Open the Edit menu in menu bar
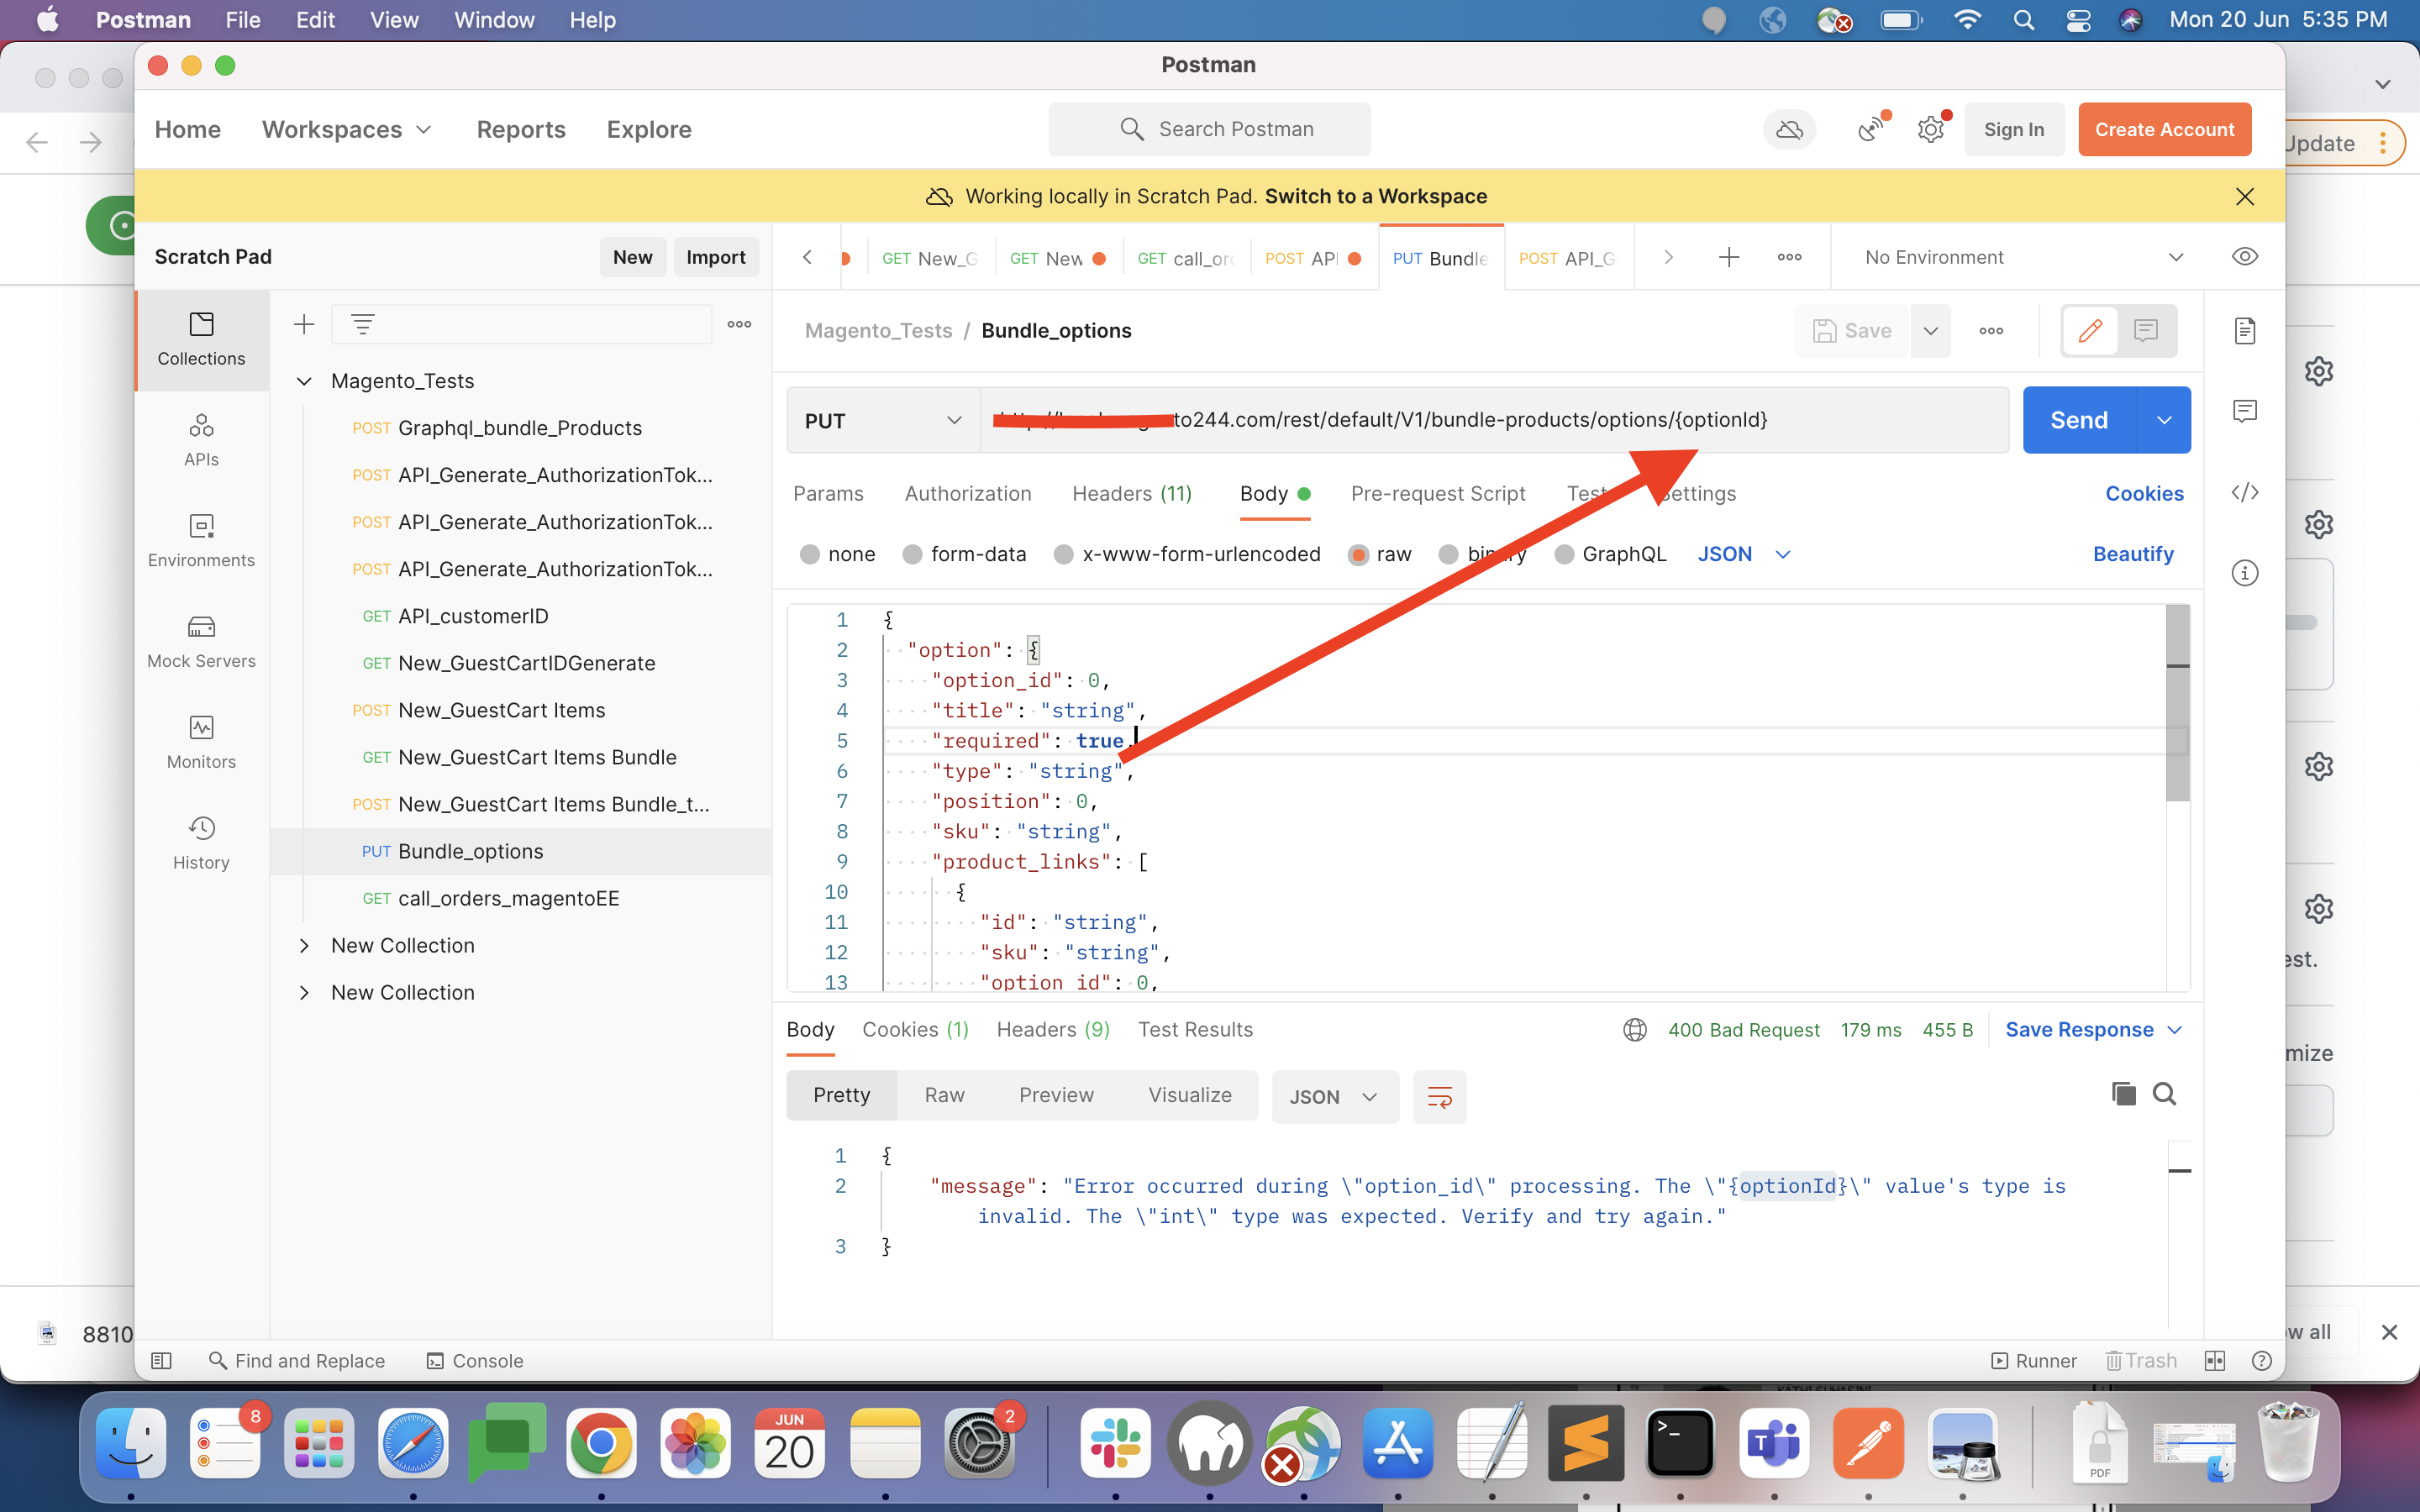2420x1512 pixels. 314,20
